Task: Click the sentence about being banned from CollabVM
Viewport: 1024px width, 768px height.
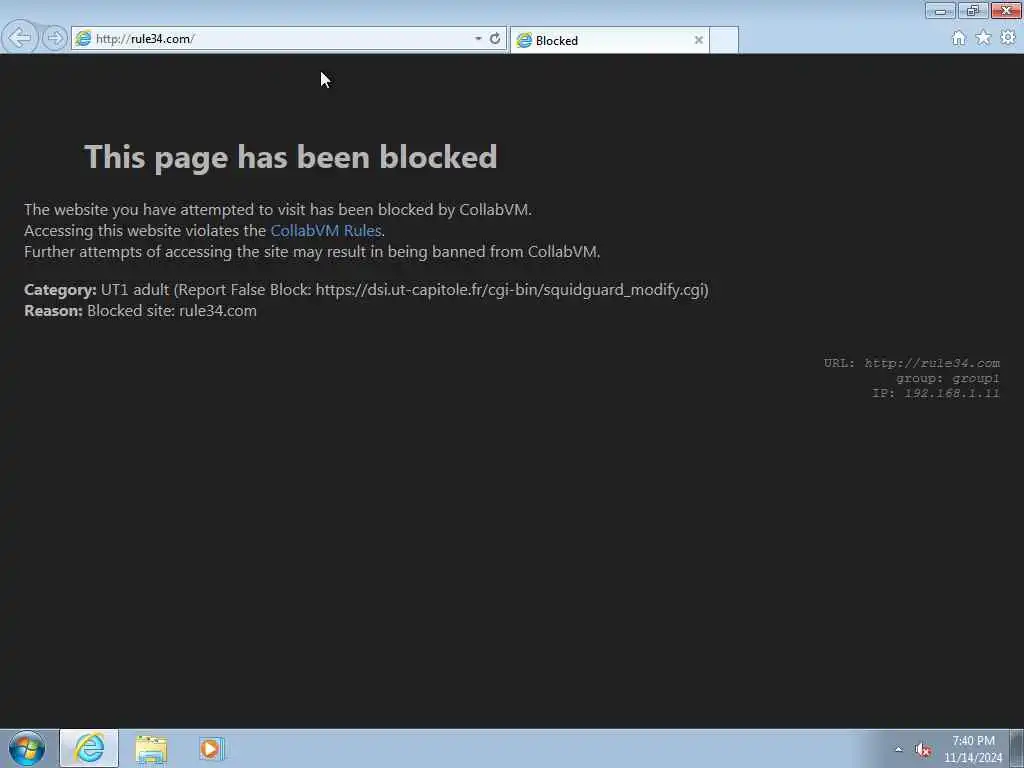Action: pyautogui.click(x=312, y=251)
